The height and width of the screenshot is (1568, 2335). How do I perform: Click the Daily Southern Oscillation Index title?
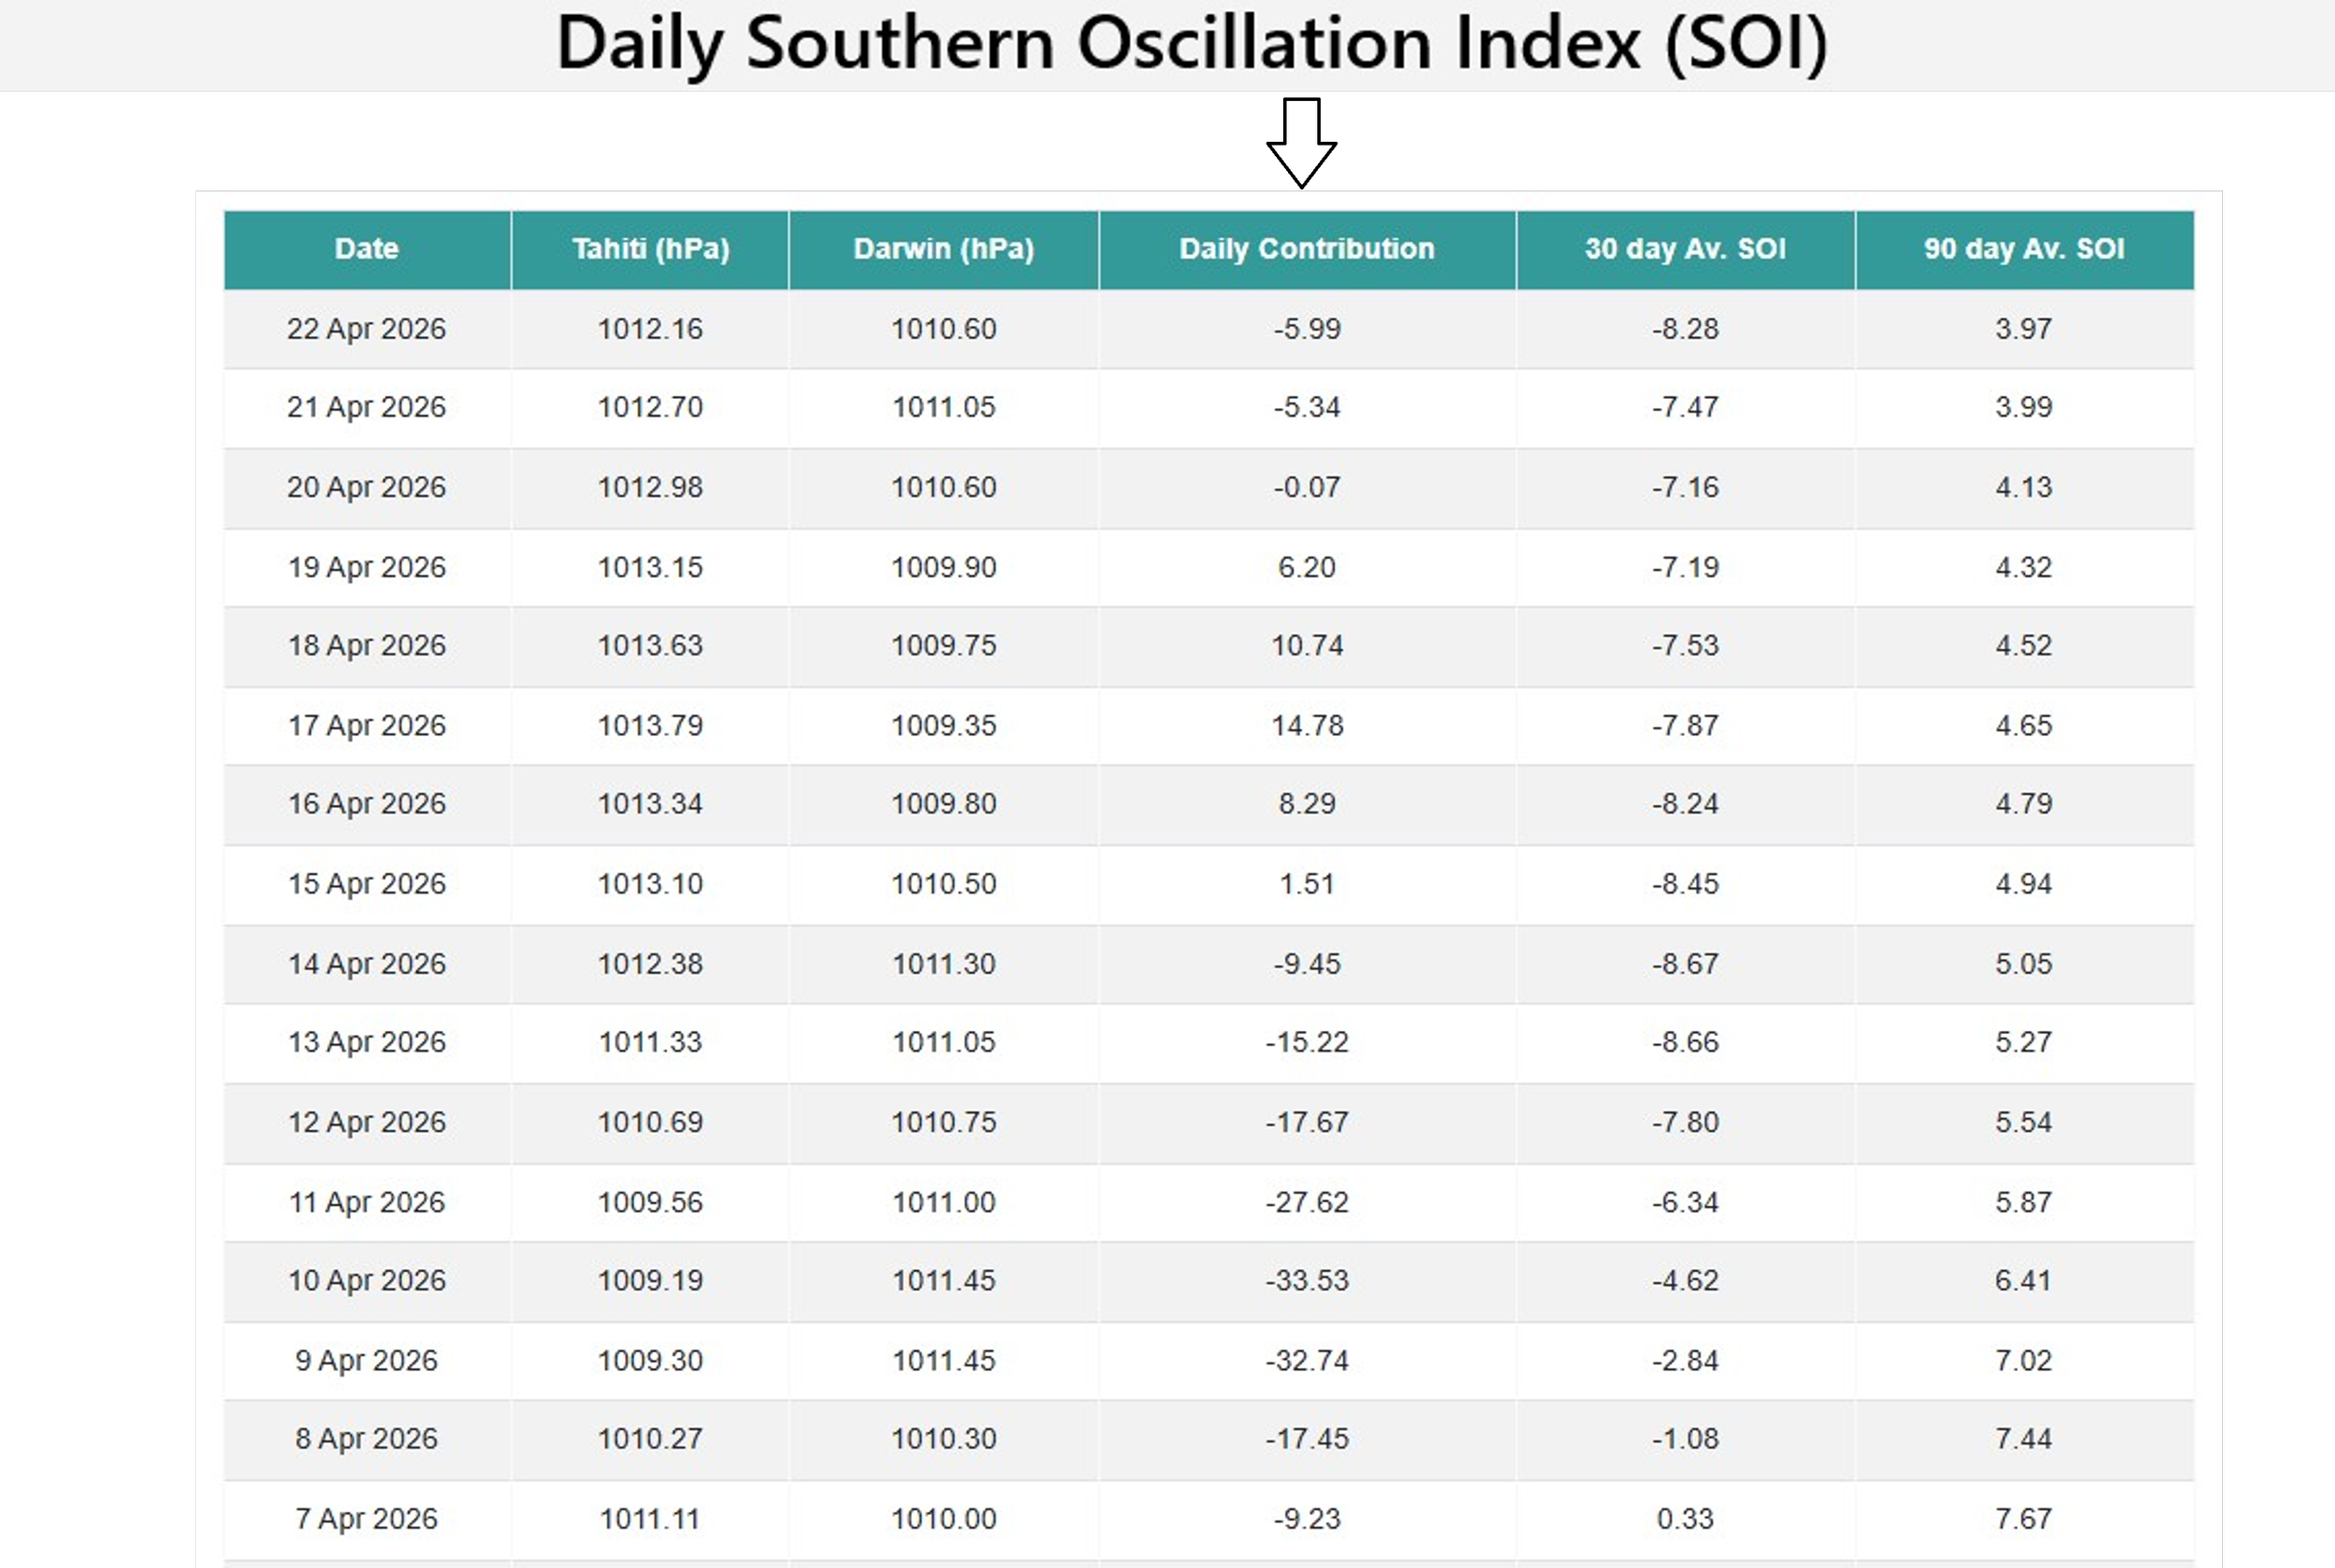point(1190,44)
